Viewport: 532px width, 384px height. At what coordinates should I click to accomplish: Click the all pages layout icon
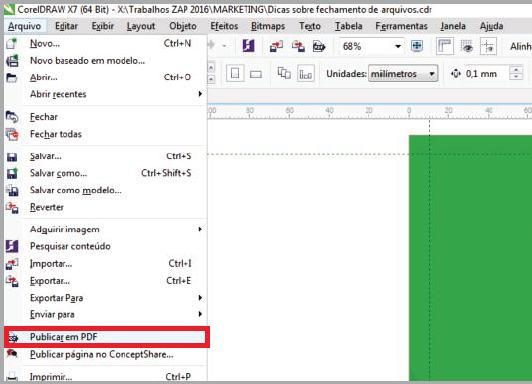click(x=284, y=73)
